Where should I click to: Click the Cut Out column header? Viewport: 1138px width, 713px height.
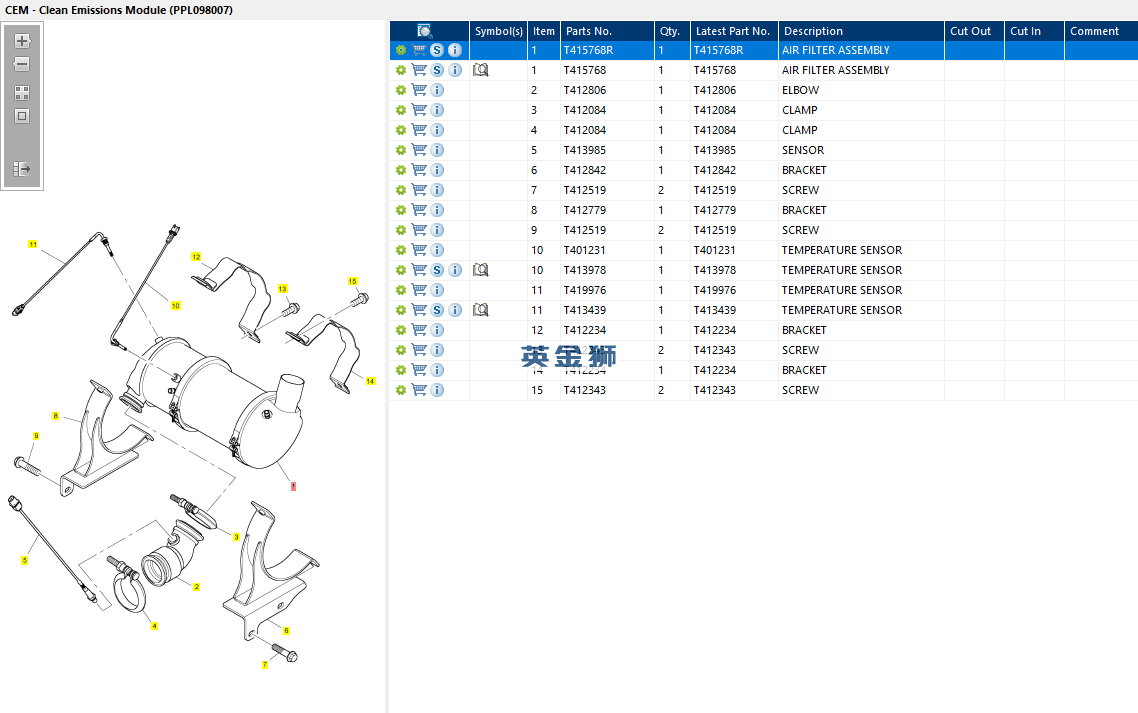pyautogui.click(x=975, y=30)
